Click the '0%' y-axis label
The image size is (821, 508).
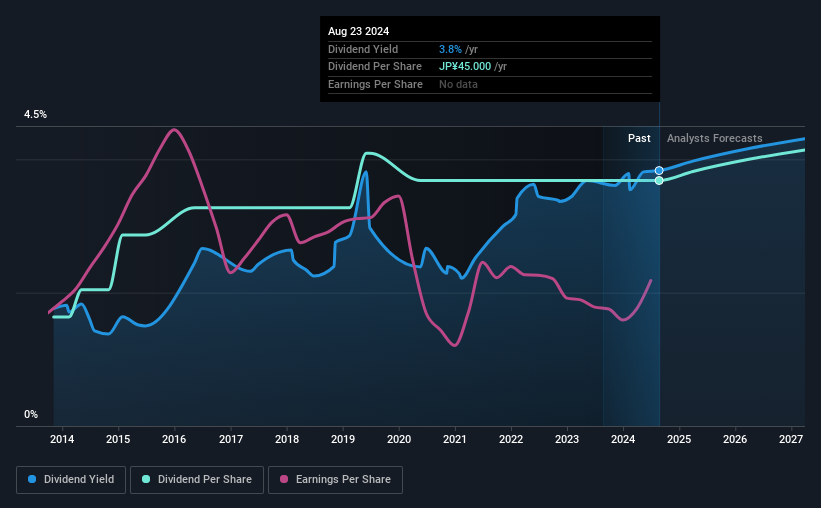31,414
